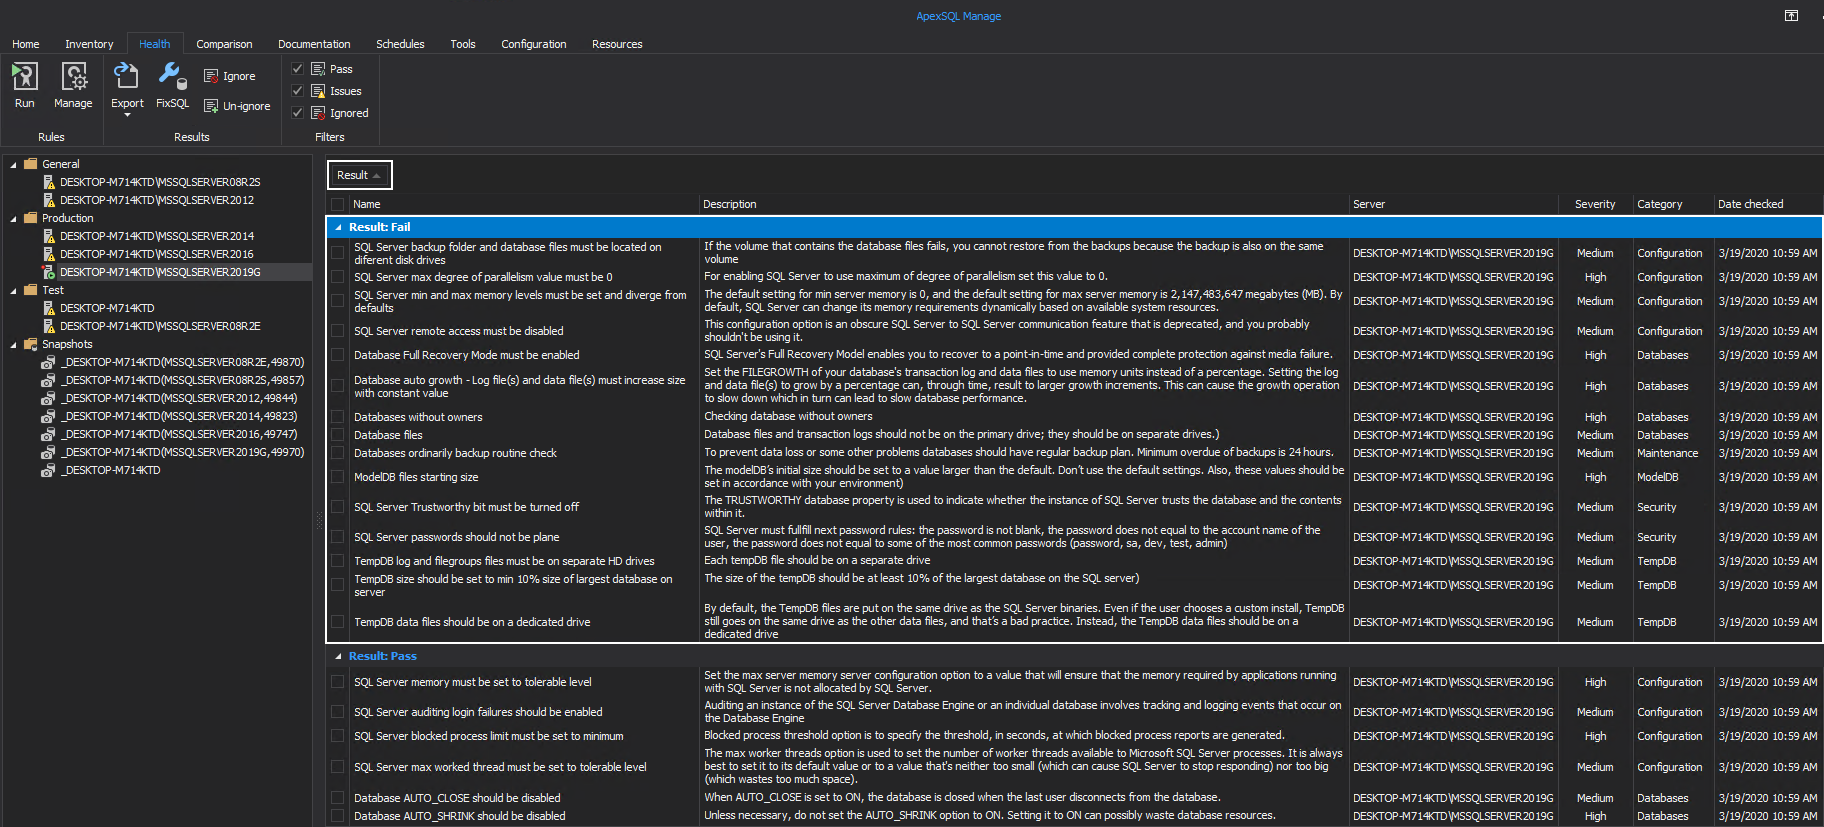Click the Production folder icon

click(x=30, y=218)
